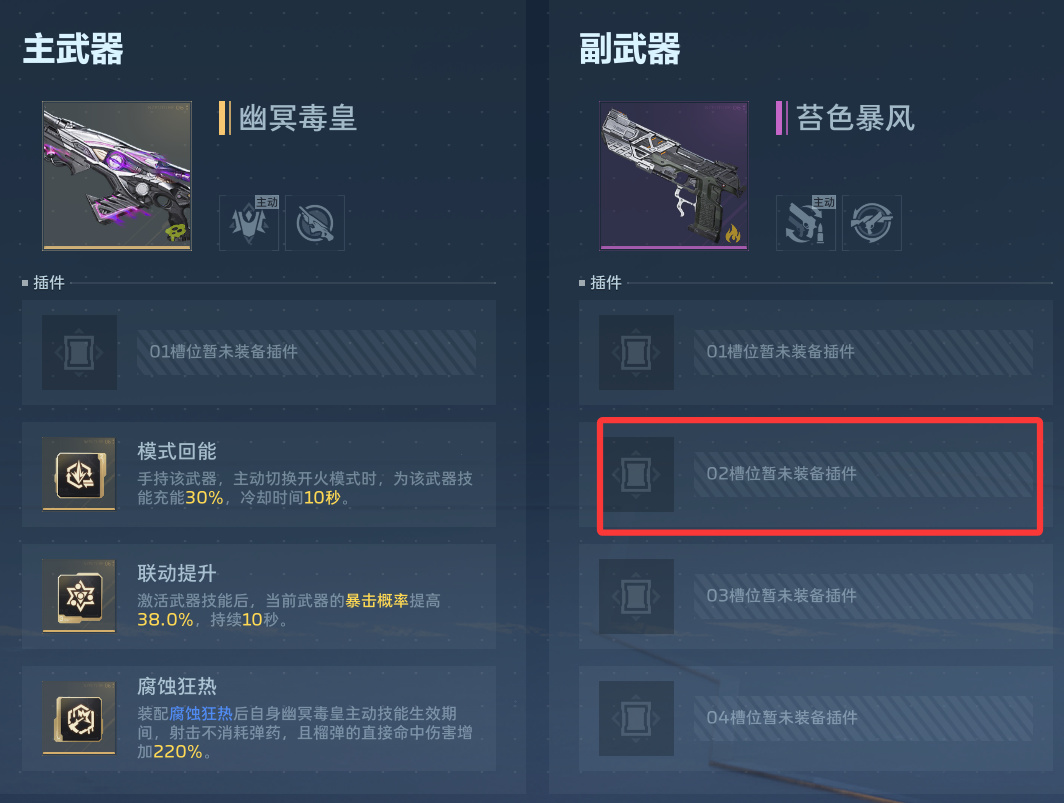Click the 模式回能 plugin title
1064x803 pixels.
176,451
